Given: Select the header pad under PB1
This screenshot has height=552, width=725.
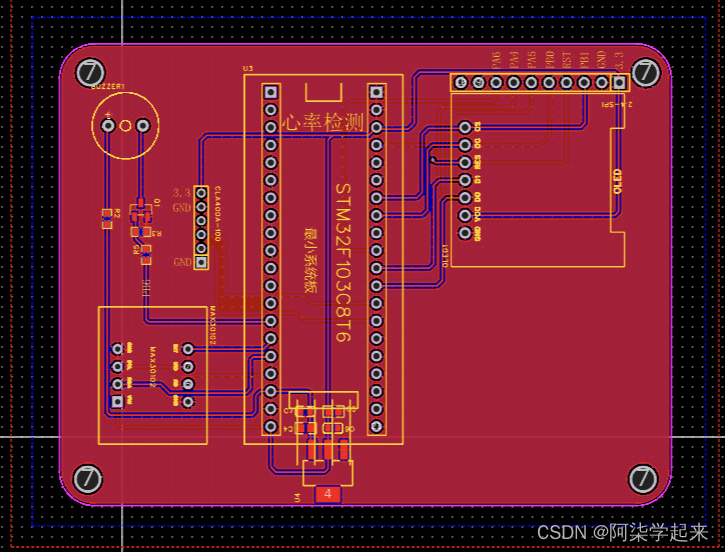Looking at the screenshot, I should click(x=584, y=83).
